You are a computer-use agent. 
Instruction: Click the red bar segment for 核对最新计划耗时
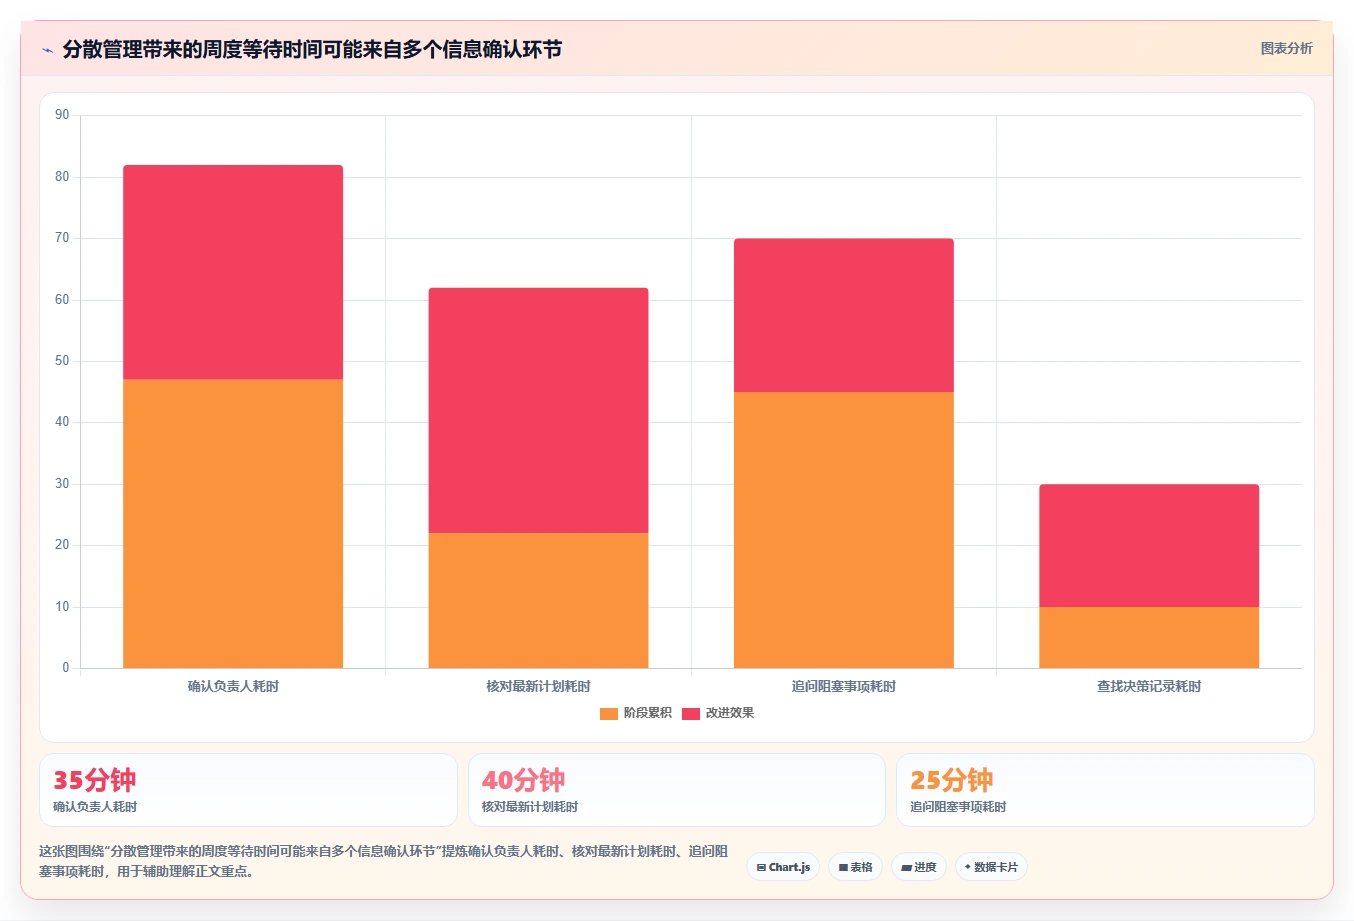[x=538, y=410]
